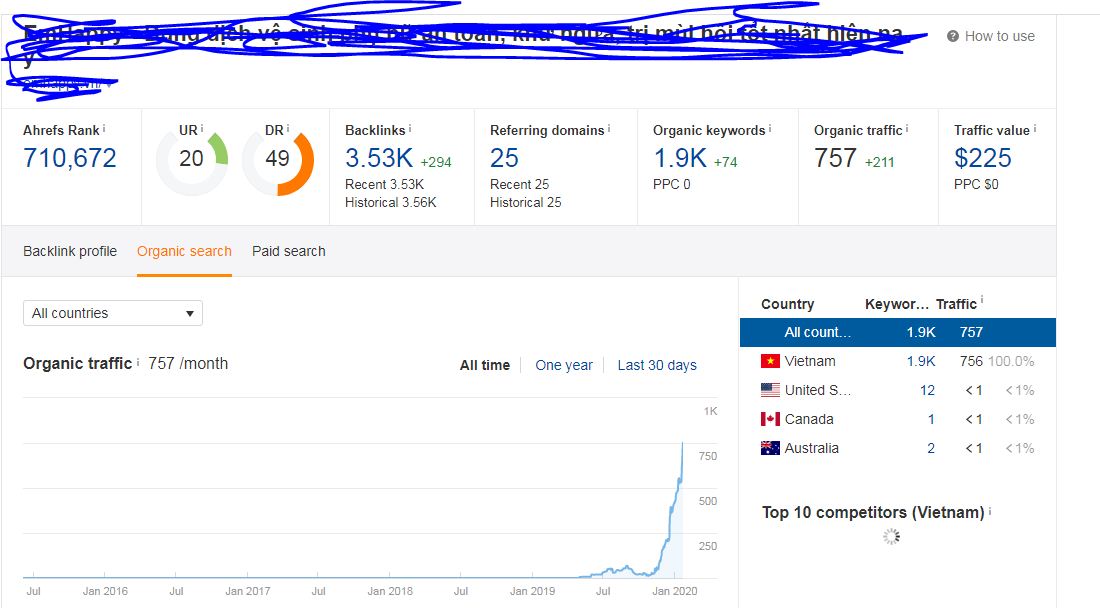Click the Australia keywords count 2
This screenshot has height=608, width=1100.
931,448
